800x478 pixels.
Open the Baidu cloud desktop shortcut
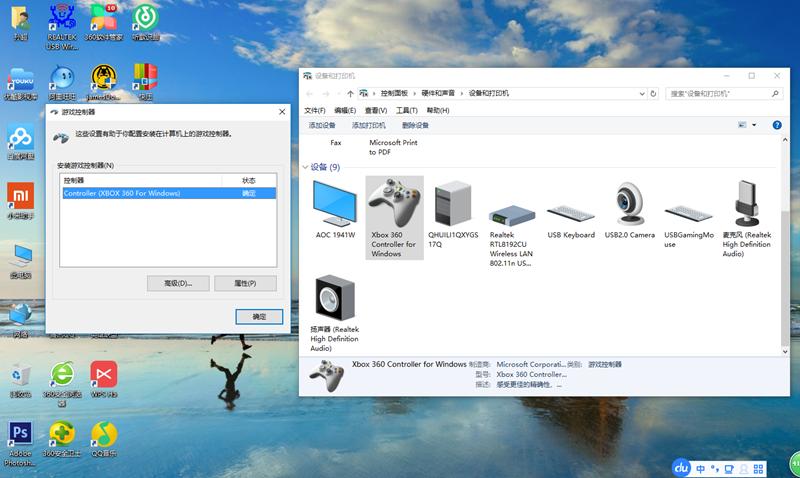coord(20,142)
